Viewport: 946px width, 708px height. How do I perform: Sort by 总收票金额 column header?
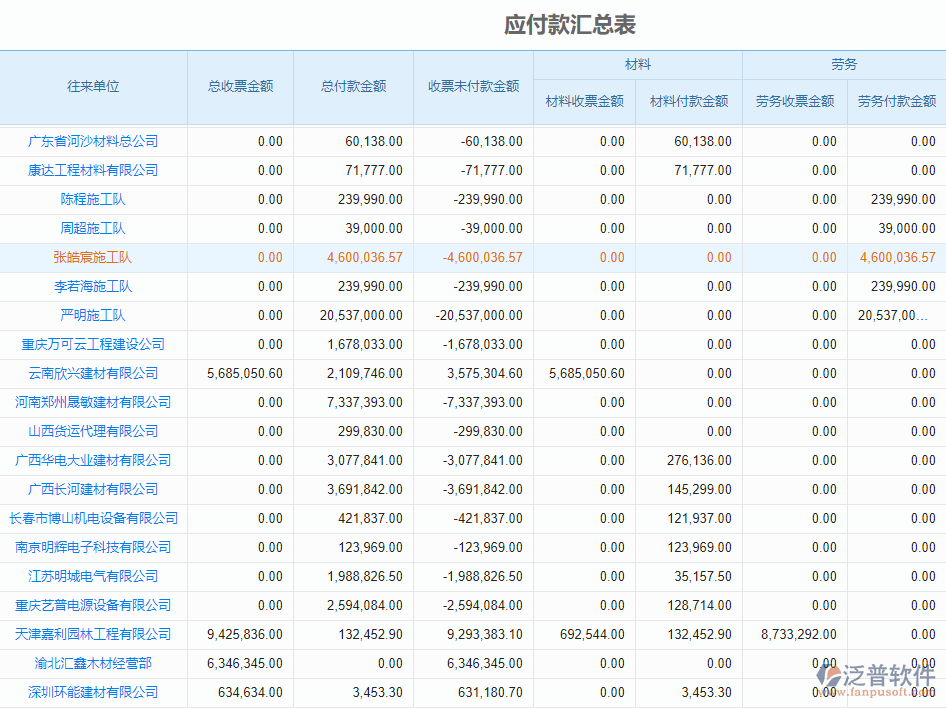(x=240, y=87)
